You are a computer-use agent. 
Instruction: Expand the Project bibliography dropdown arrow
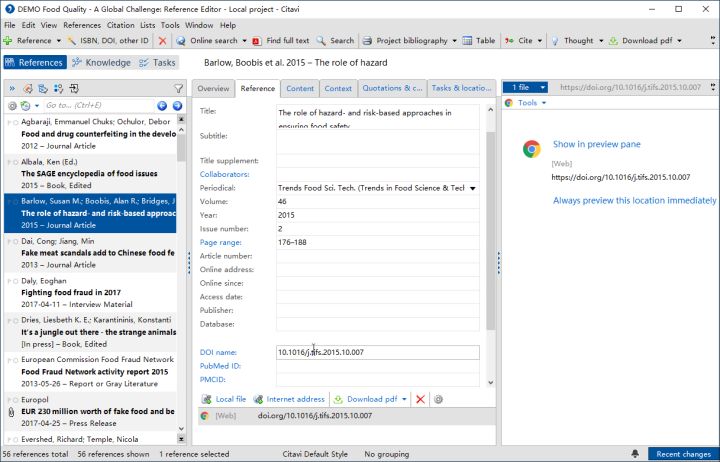click(454, 40)
